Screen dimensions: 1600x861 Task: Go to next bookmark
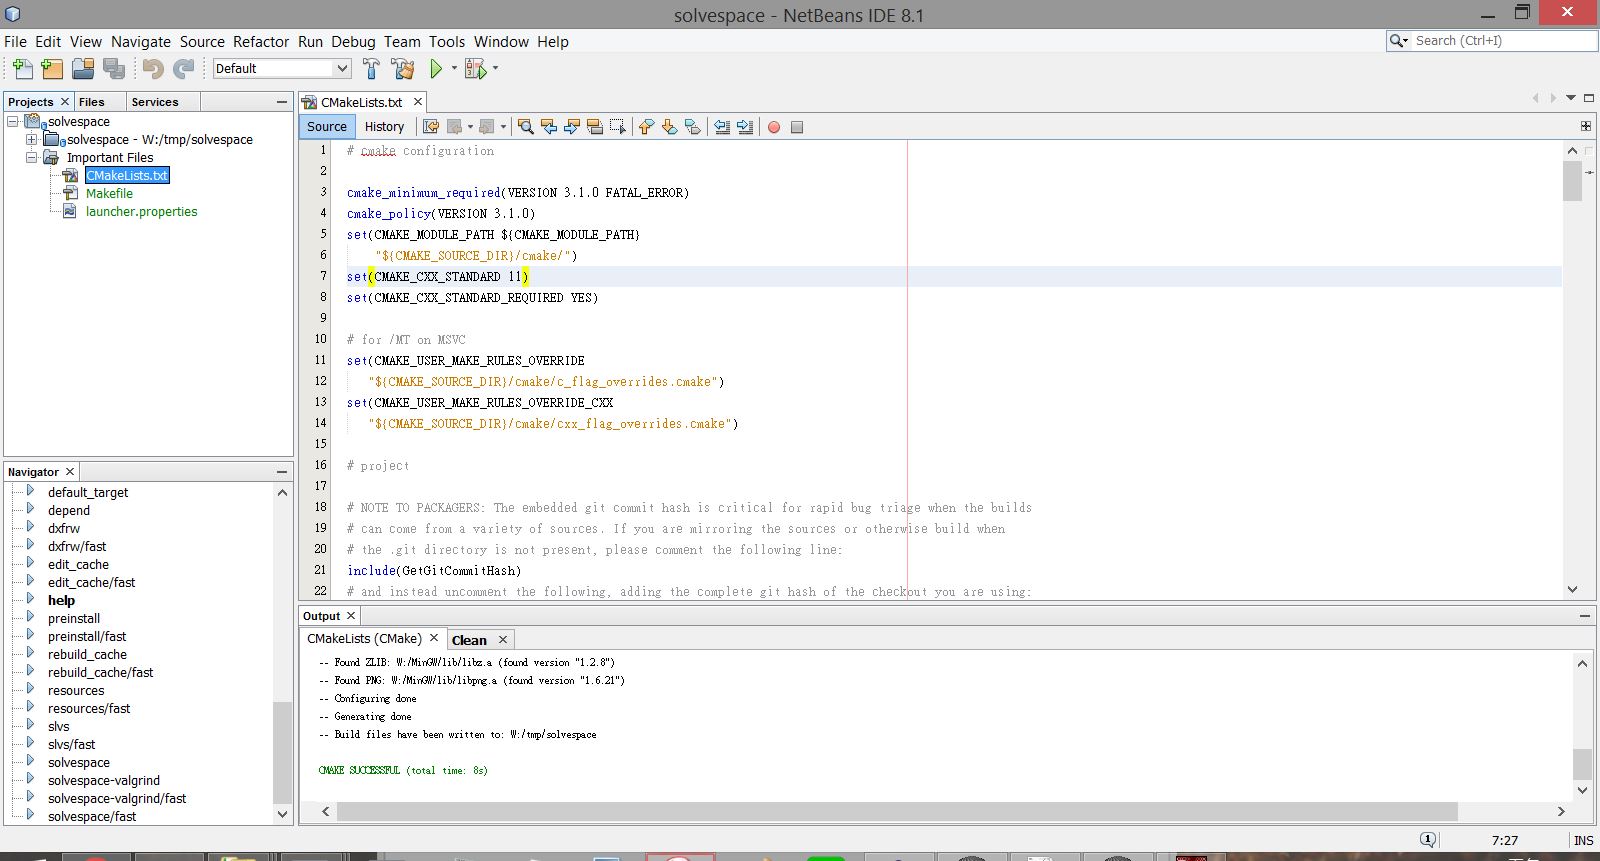[669, 127]
